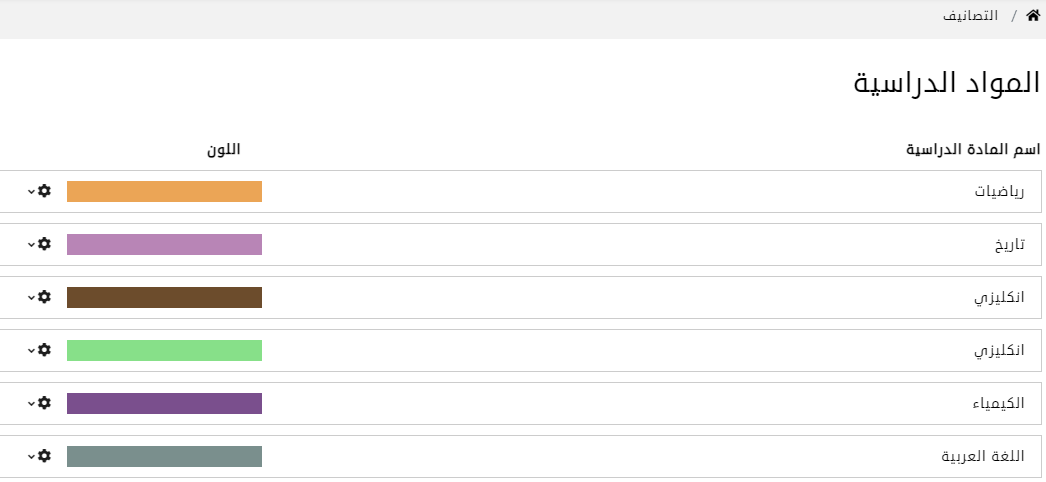Click the purple color bar for الكيمياء
Image resolution: width=1046 pixels, height=482 pixels.
point(164,404)
